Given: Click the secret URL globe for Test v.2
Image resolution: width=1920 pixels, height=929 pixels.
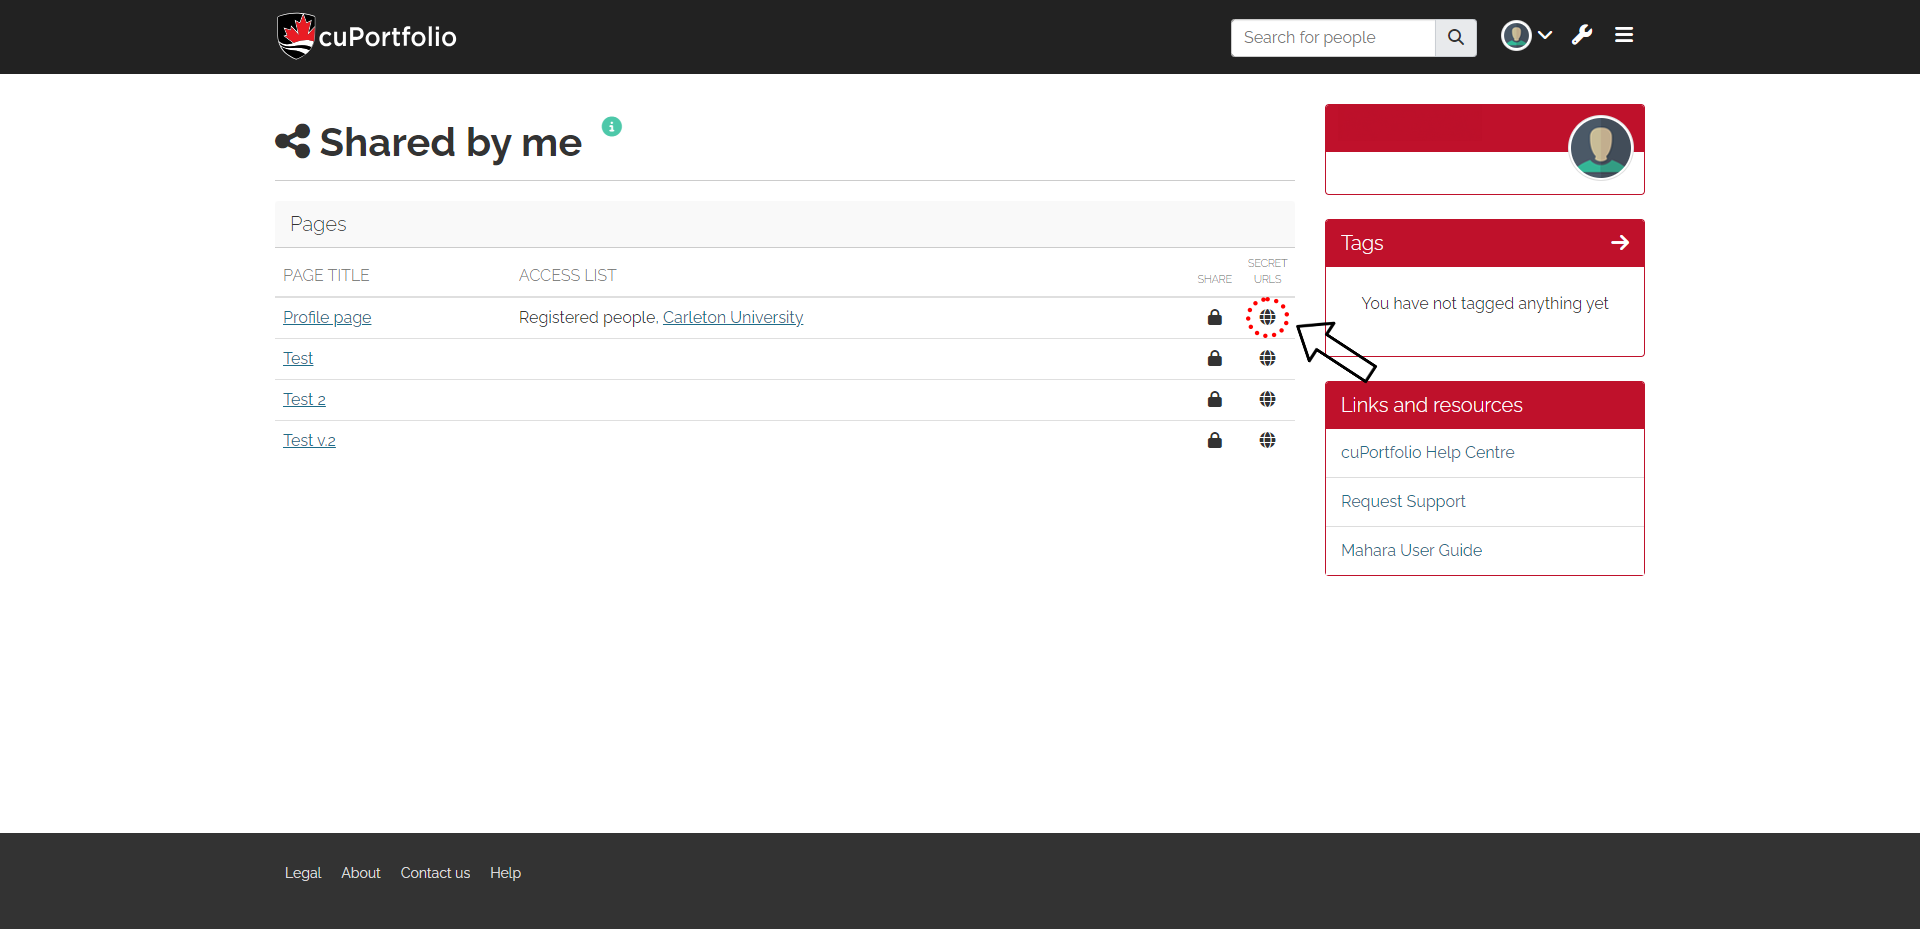Looking at the screenshot, I should 1267,440.
